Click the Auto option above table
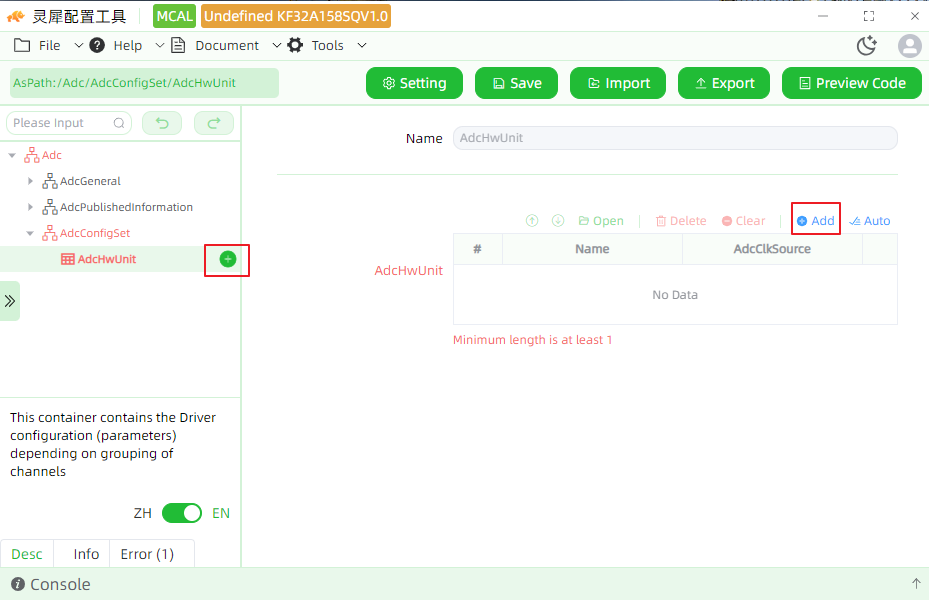This screenshot has width=929, height=600. click(x=870, y=221)
